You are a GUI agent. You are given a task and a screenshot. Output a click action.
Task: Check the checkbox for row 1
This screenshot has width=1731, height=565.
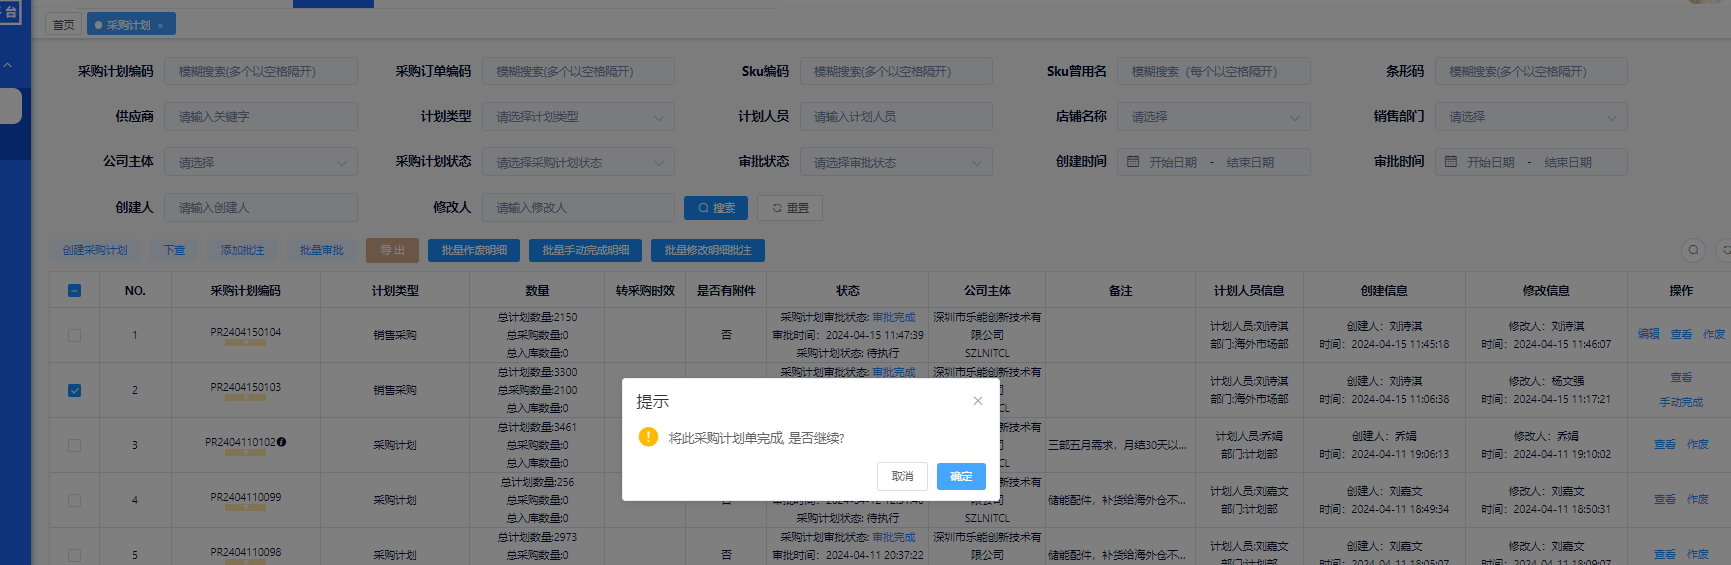[x=75, y=336]
